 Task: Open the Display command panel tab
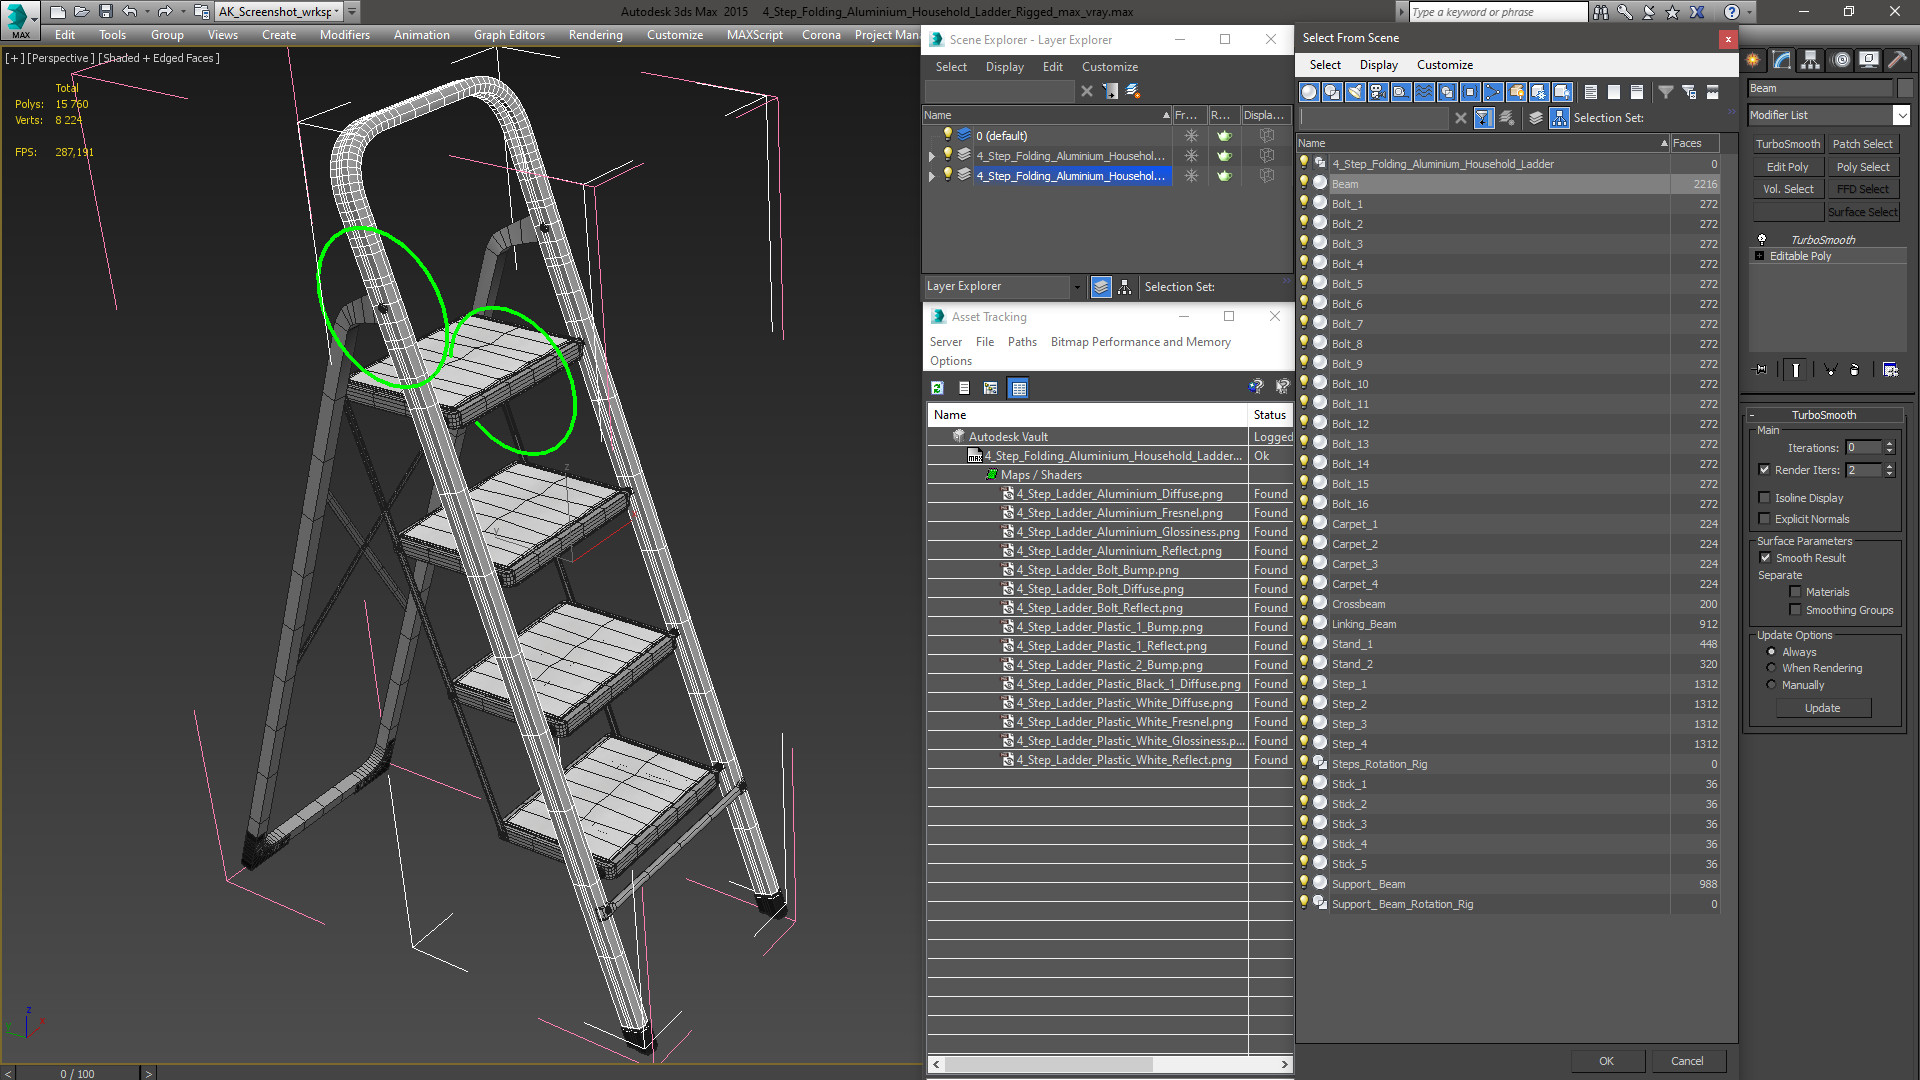coord(1868,60)
